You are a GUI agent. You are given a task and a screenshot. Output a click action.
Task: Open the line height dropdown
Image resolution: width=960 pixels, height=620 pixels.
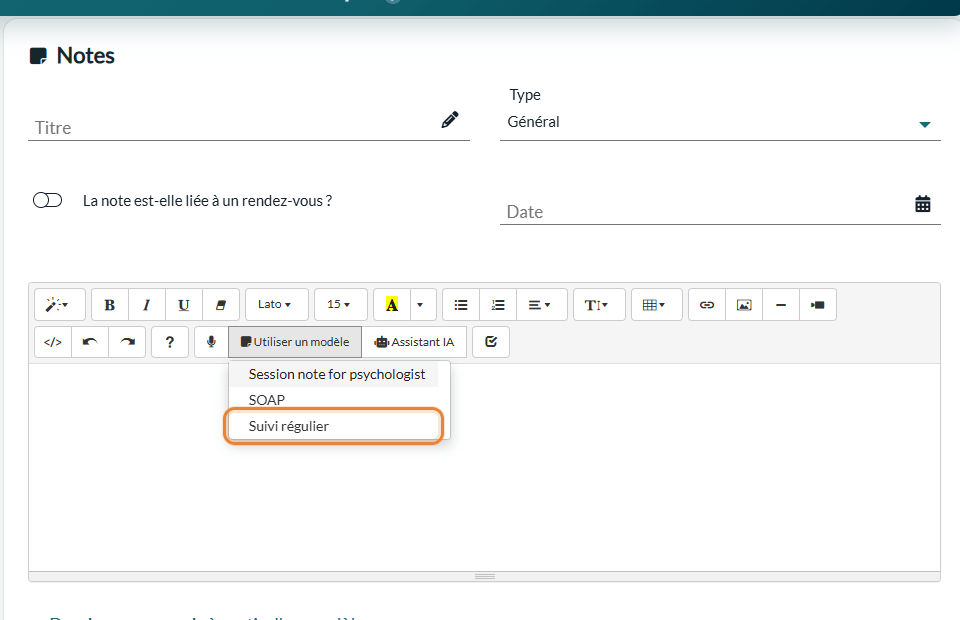pyautogui.click(x=599, y=305)
